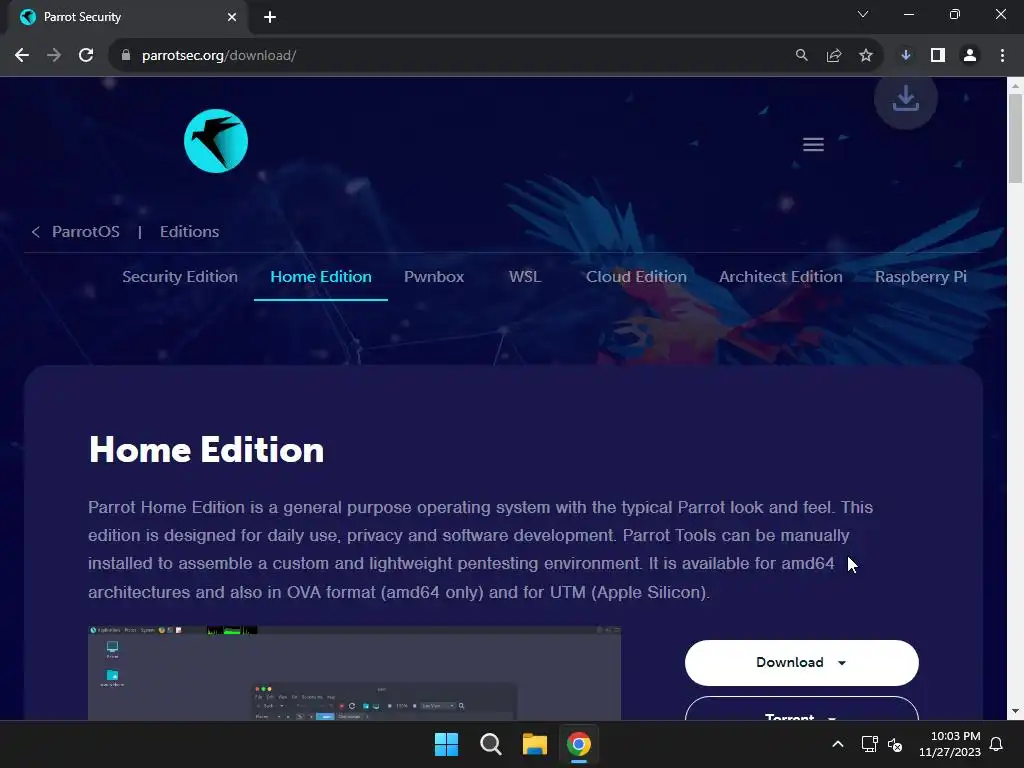Expand the Torrent dropdown button
Image resolution: width=1024 pixels, height=768 pixels.
[x=801, y=711]
